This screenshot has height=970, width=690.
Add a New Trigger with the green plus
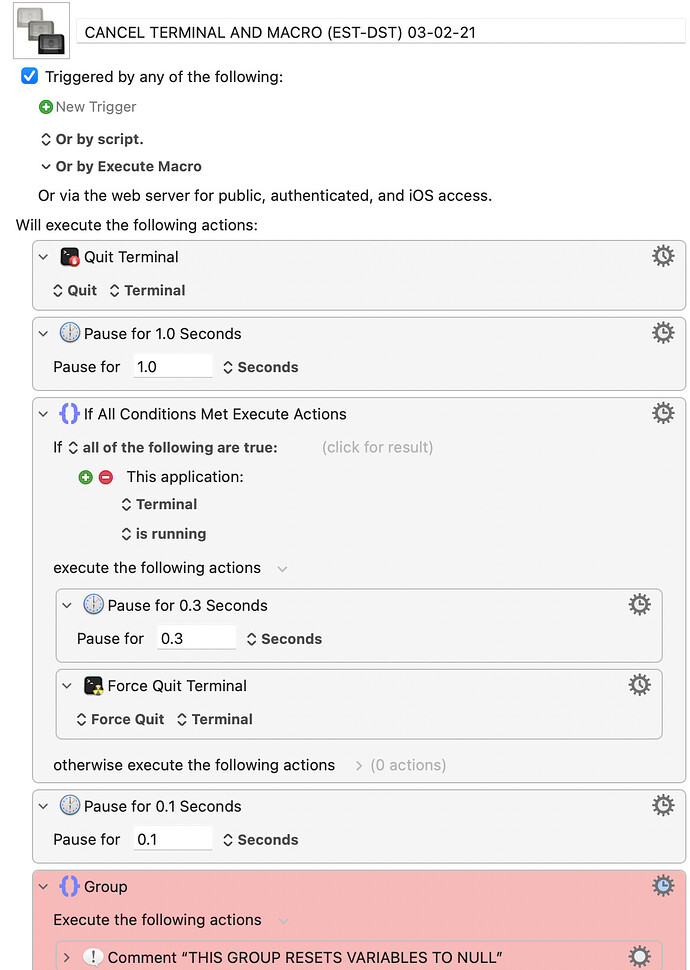[46, 107]
